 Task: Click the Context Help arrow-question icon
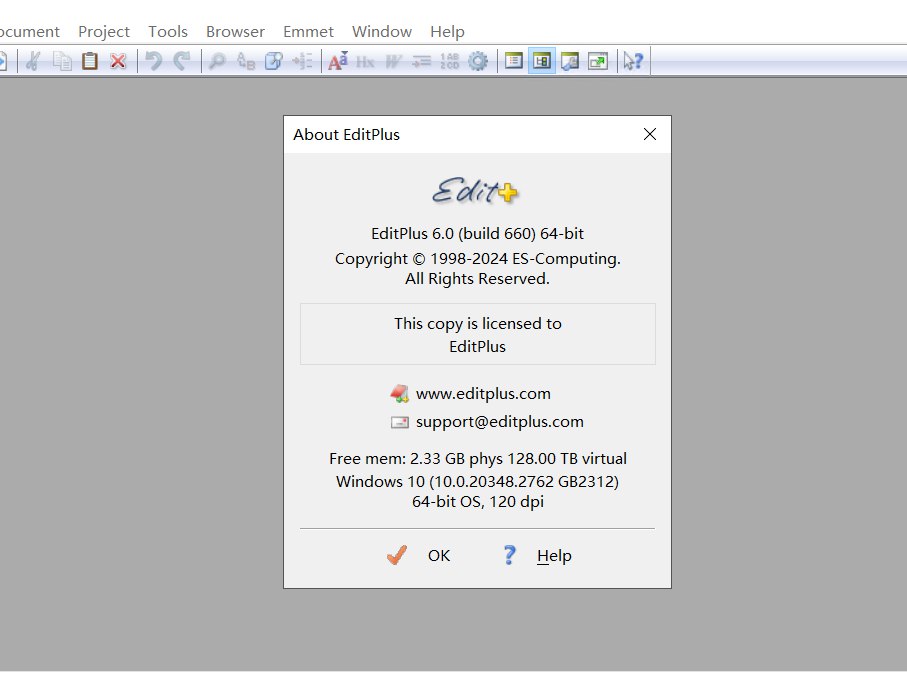click(633, 61)
